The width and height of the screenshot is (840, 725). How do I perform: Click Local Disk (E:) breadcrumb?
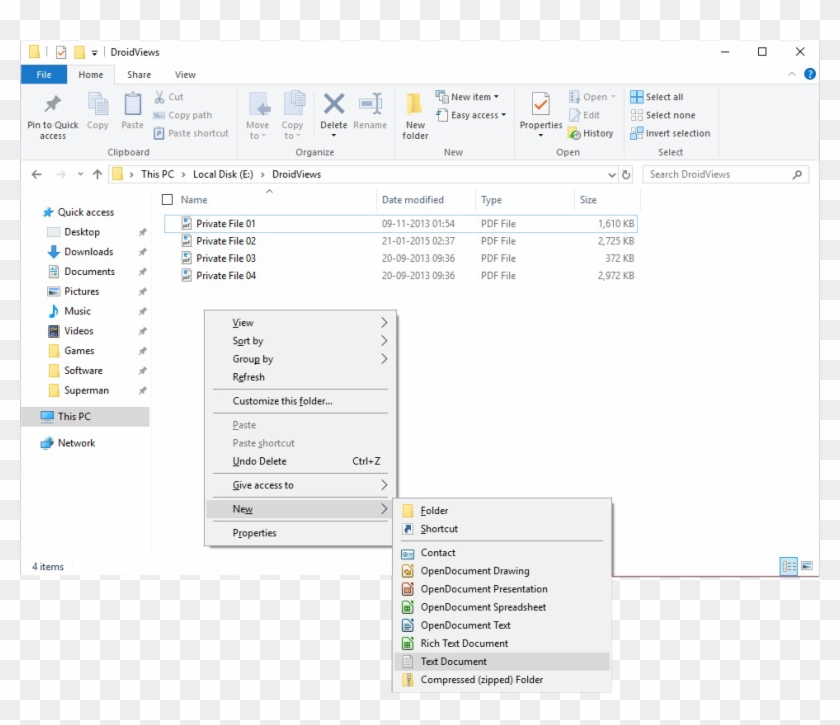point(223,175)
